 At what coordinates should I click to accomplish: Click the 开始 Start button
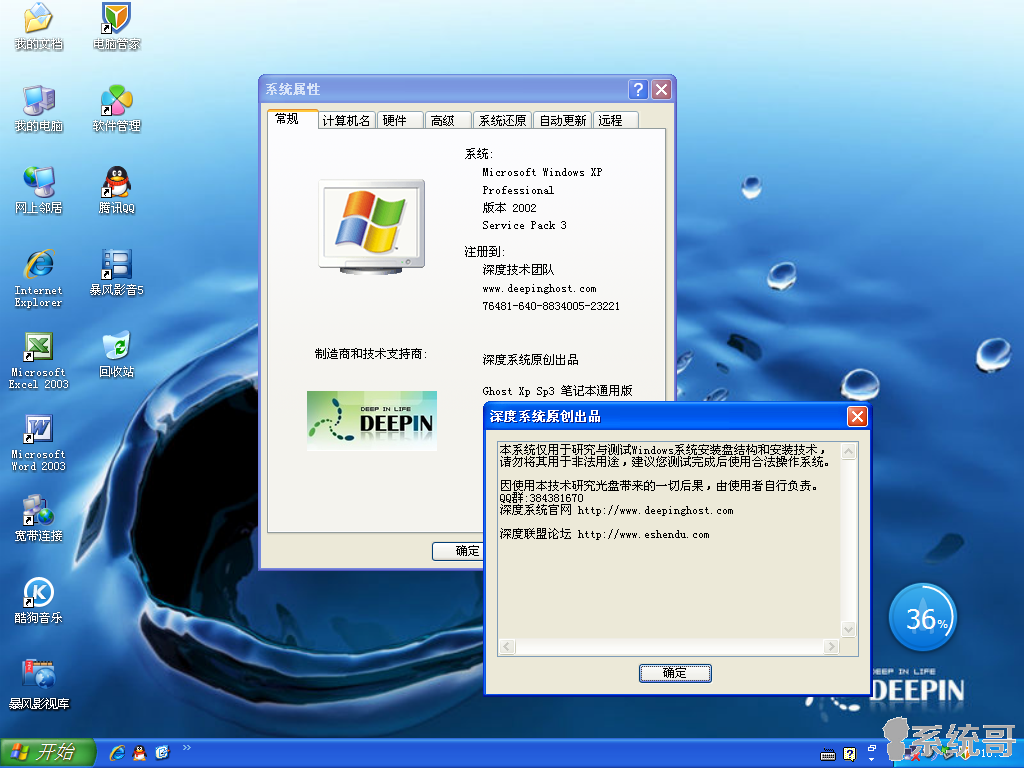pos(48,753)
